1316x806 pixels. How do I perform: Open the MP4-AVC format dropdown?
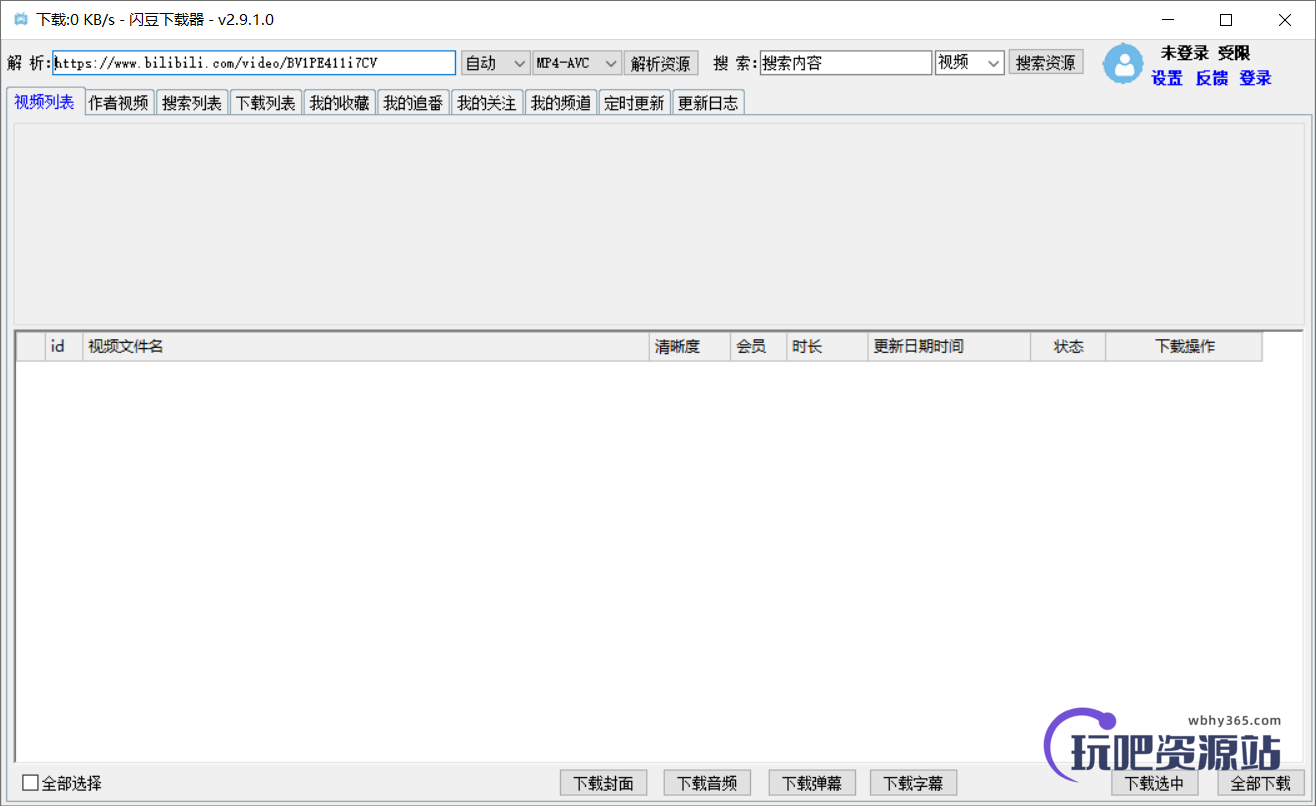coord(577,63)
